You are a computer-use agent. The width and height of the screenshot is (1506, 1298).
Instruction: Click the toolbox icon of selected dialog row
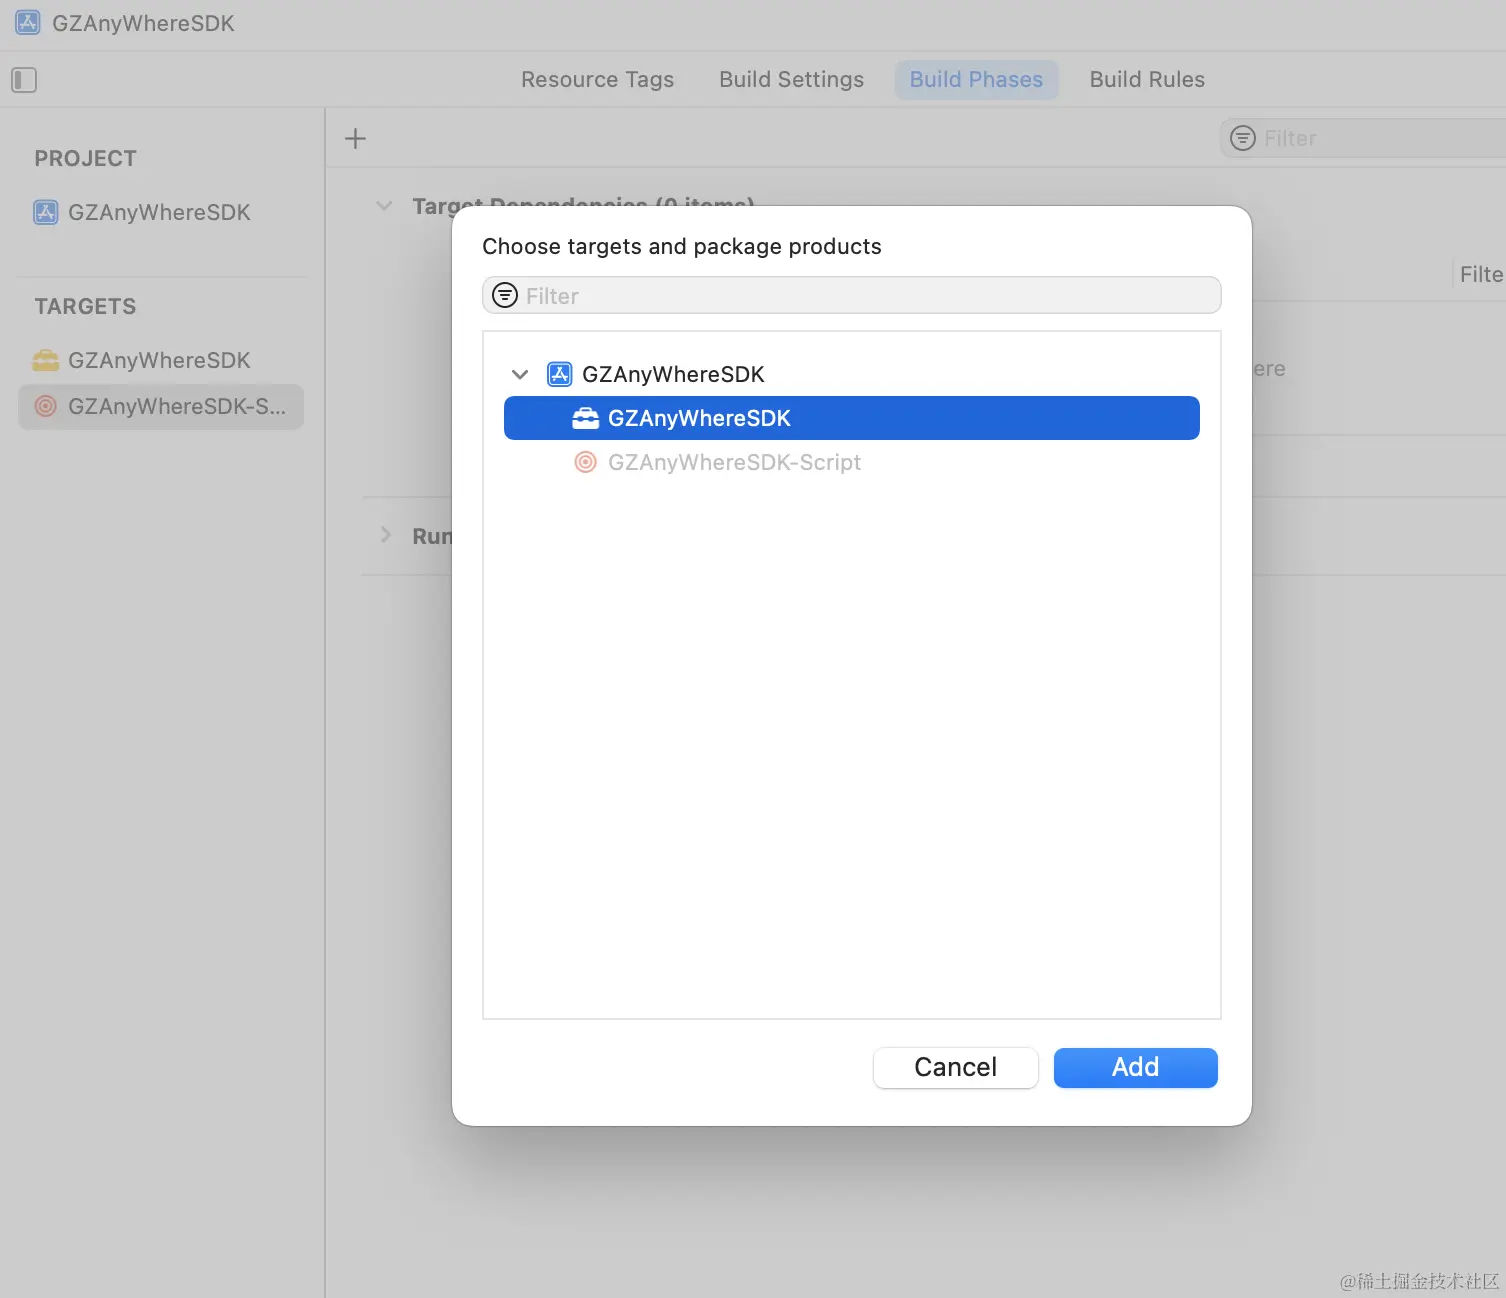pyautogui.click(x=586, y=418)
